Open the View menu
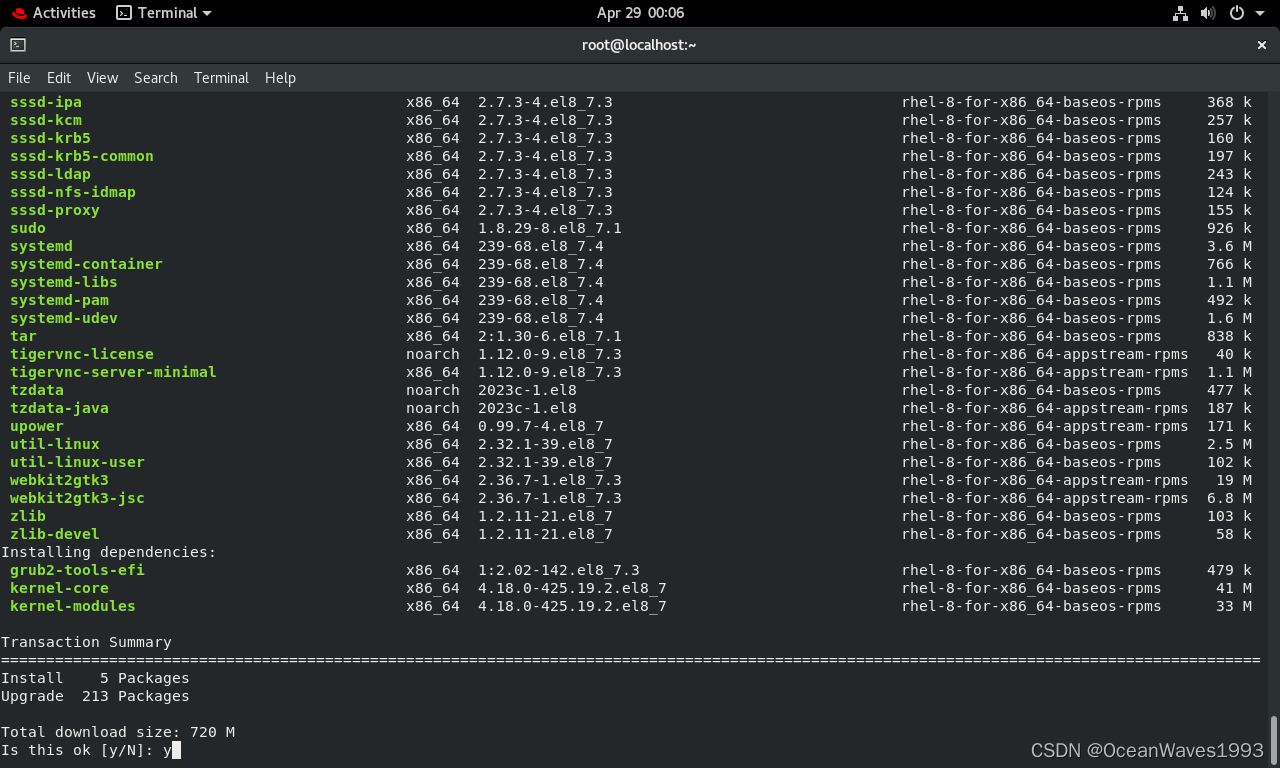This screenshot has height=768, width=1280. coord(102,78)
